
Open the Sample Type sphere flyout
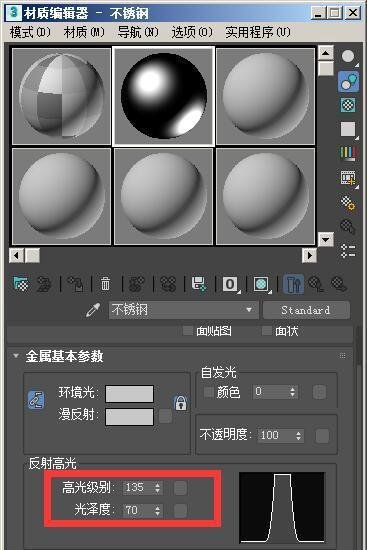(348, 57)
